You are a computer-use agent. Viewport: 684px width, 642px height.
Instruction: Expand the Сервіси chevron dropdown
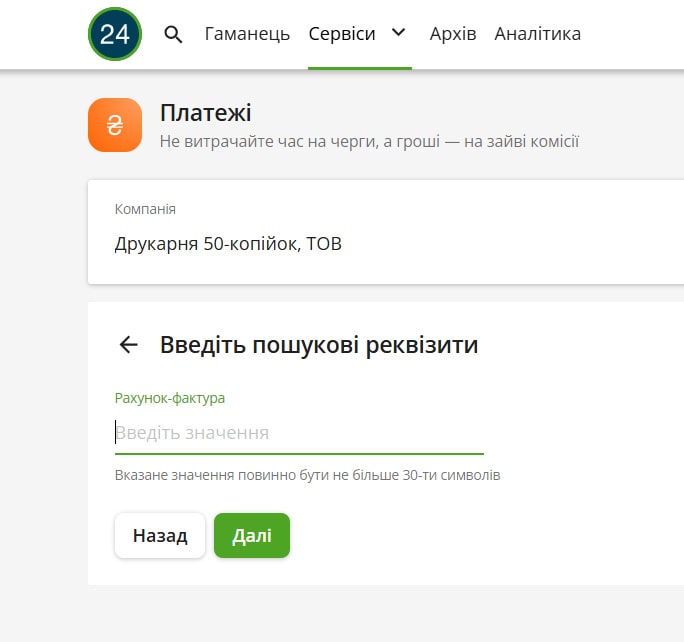[398, 33]
